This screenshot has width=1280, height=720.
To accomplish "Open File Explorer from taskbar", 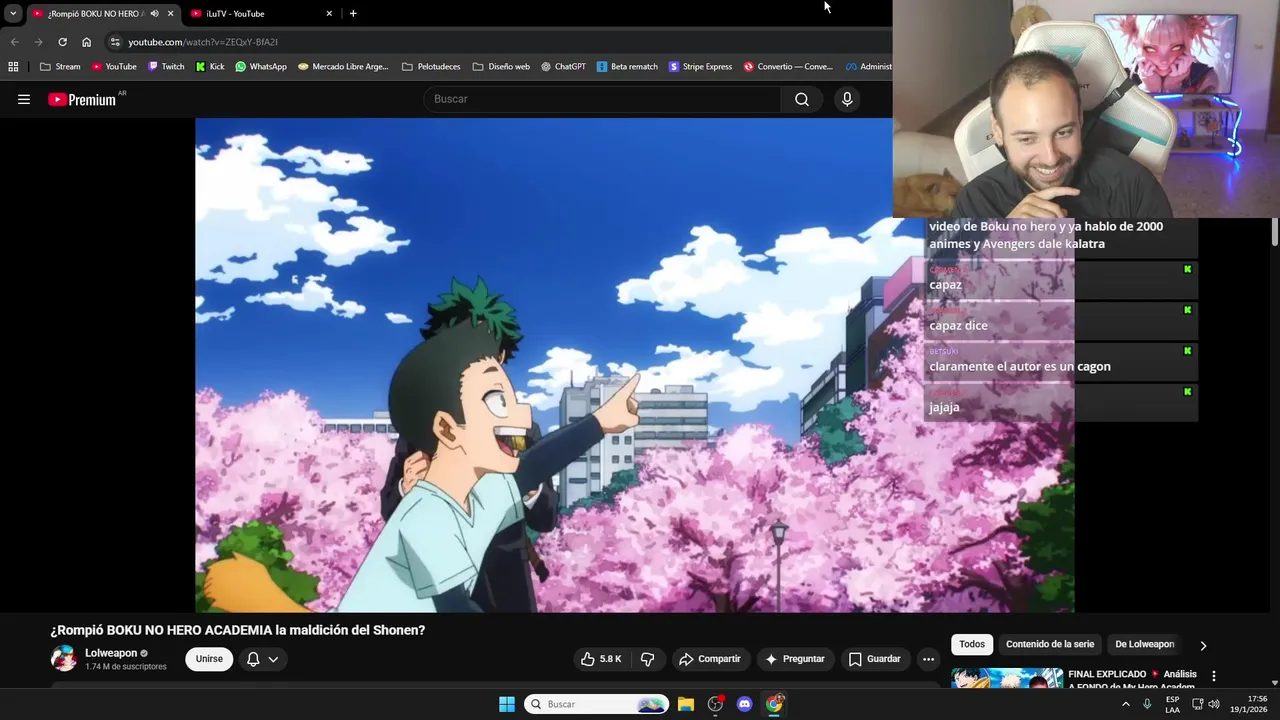I will click(x=686, y=704).
